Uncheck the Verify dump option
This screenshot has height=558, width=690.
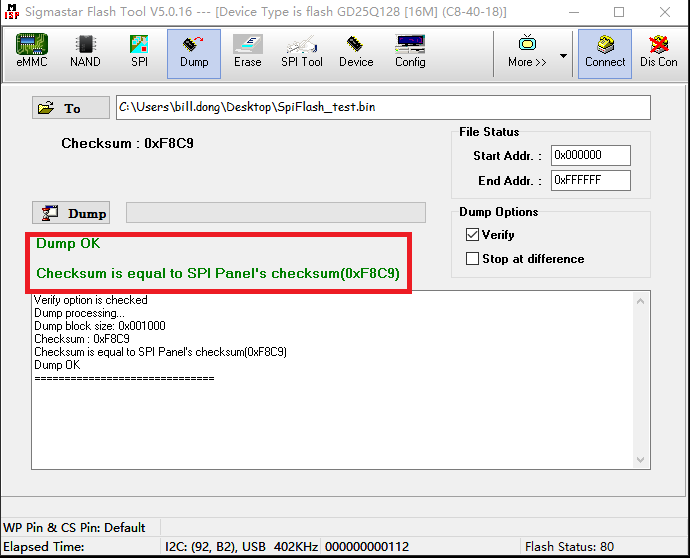coord(473,235)
